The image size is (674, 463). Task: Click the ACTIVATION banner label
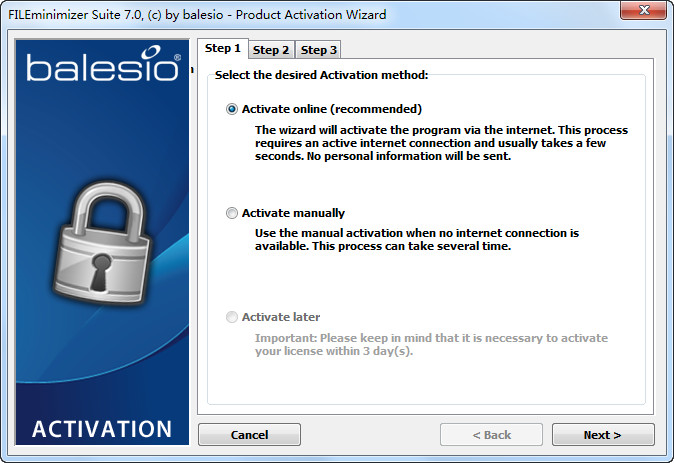(x=102, y=429)
